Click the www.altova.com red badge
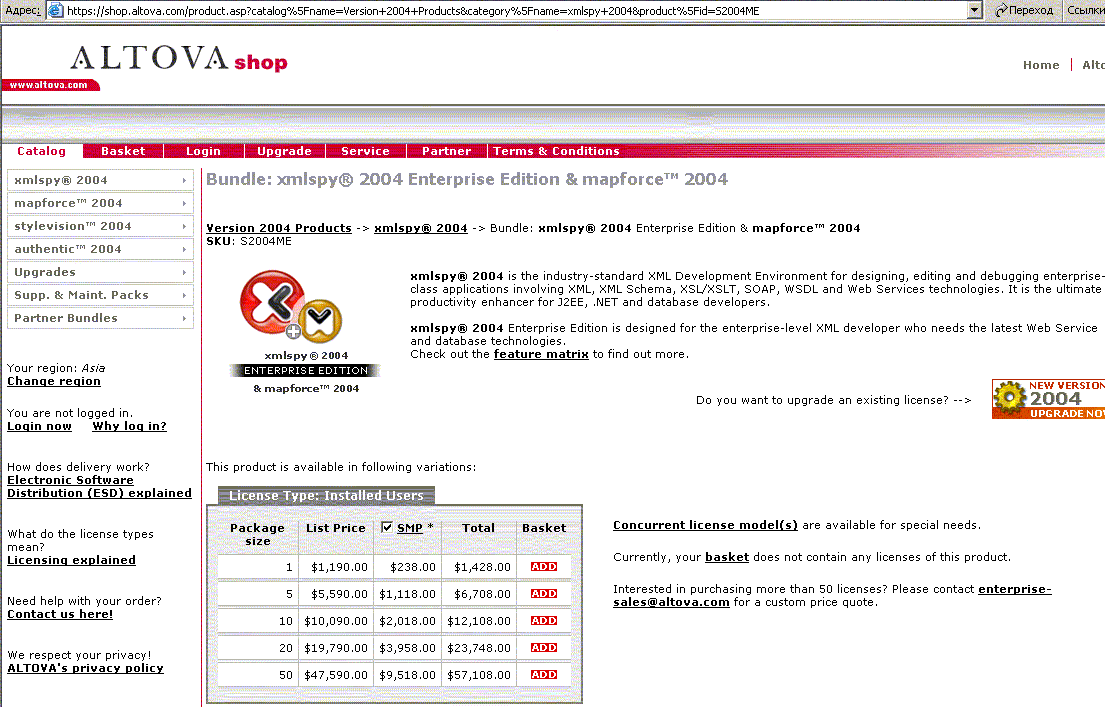The height and width of the screenshot is (707, 1105). [50, 85]
